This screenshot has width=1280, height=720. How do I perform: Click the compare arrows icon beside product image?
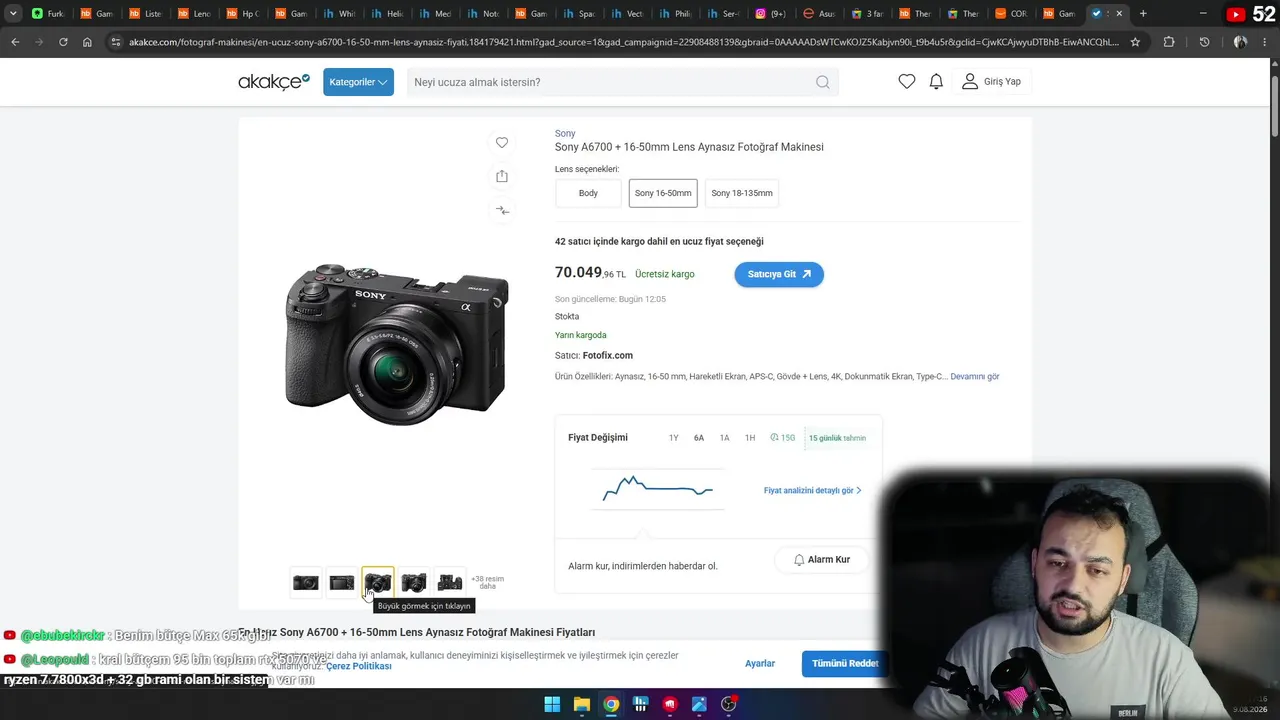tap(502, 210)
